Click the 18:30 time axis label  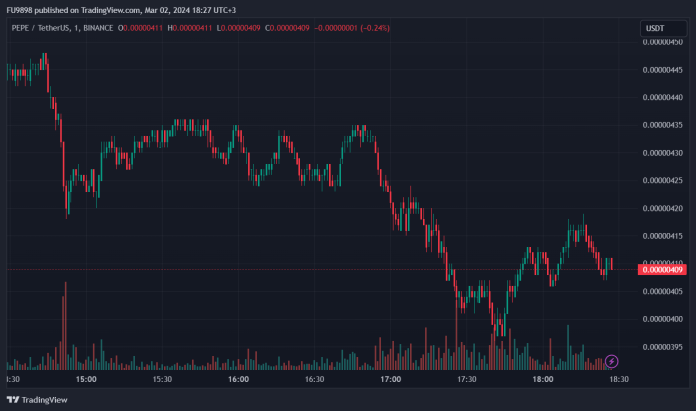click(619, 380)
